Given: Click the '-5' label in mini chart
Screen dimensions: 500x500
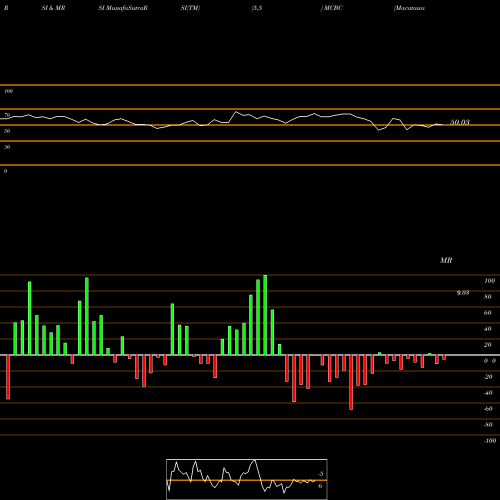Looking at the screenshot, I should click(x=320, y=474).
